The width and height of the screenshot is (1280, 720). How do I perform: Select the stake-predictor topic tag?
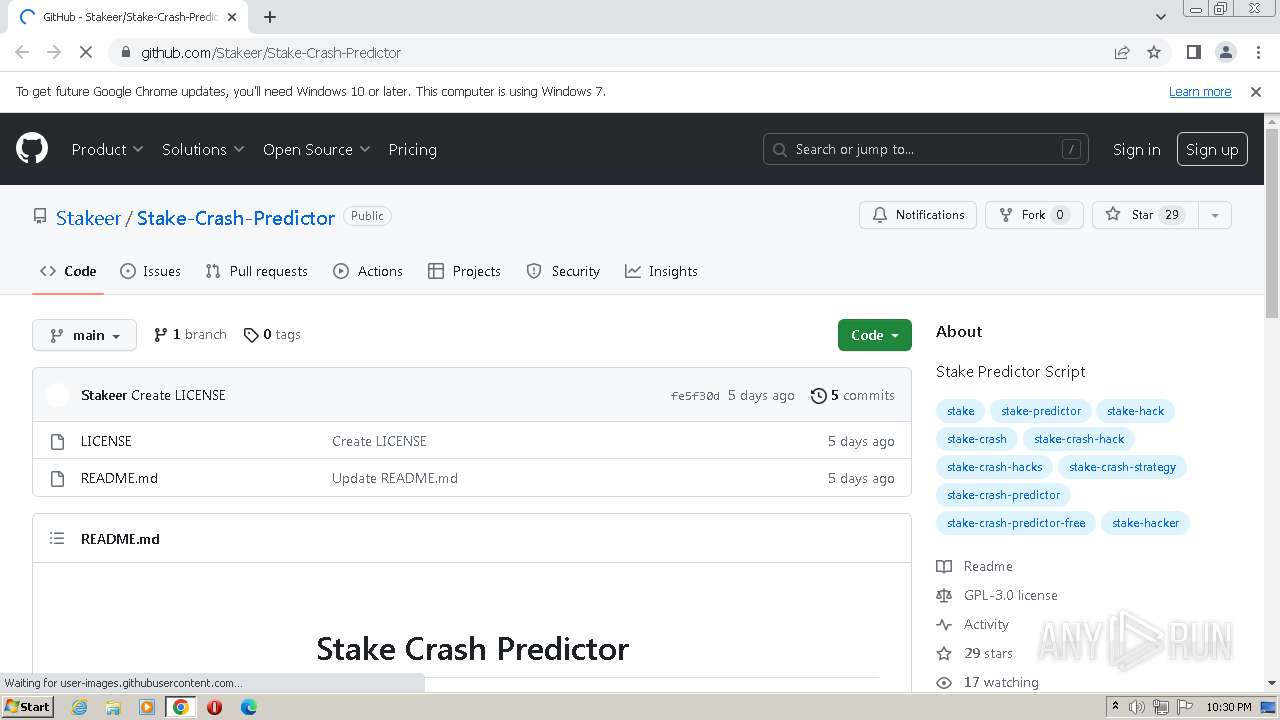(1041, 411)
